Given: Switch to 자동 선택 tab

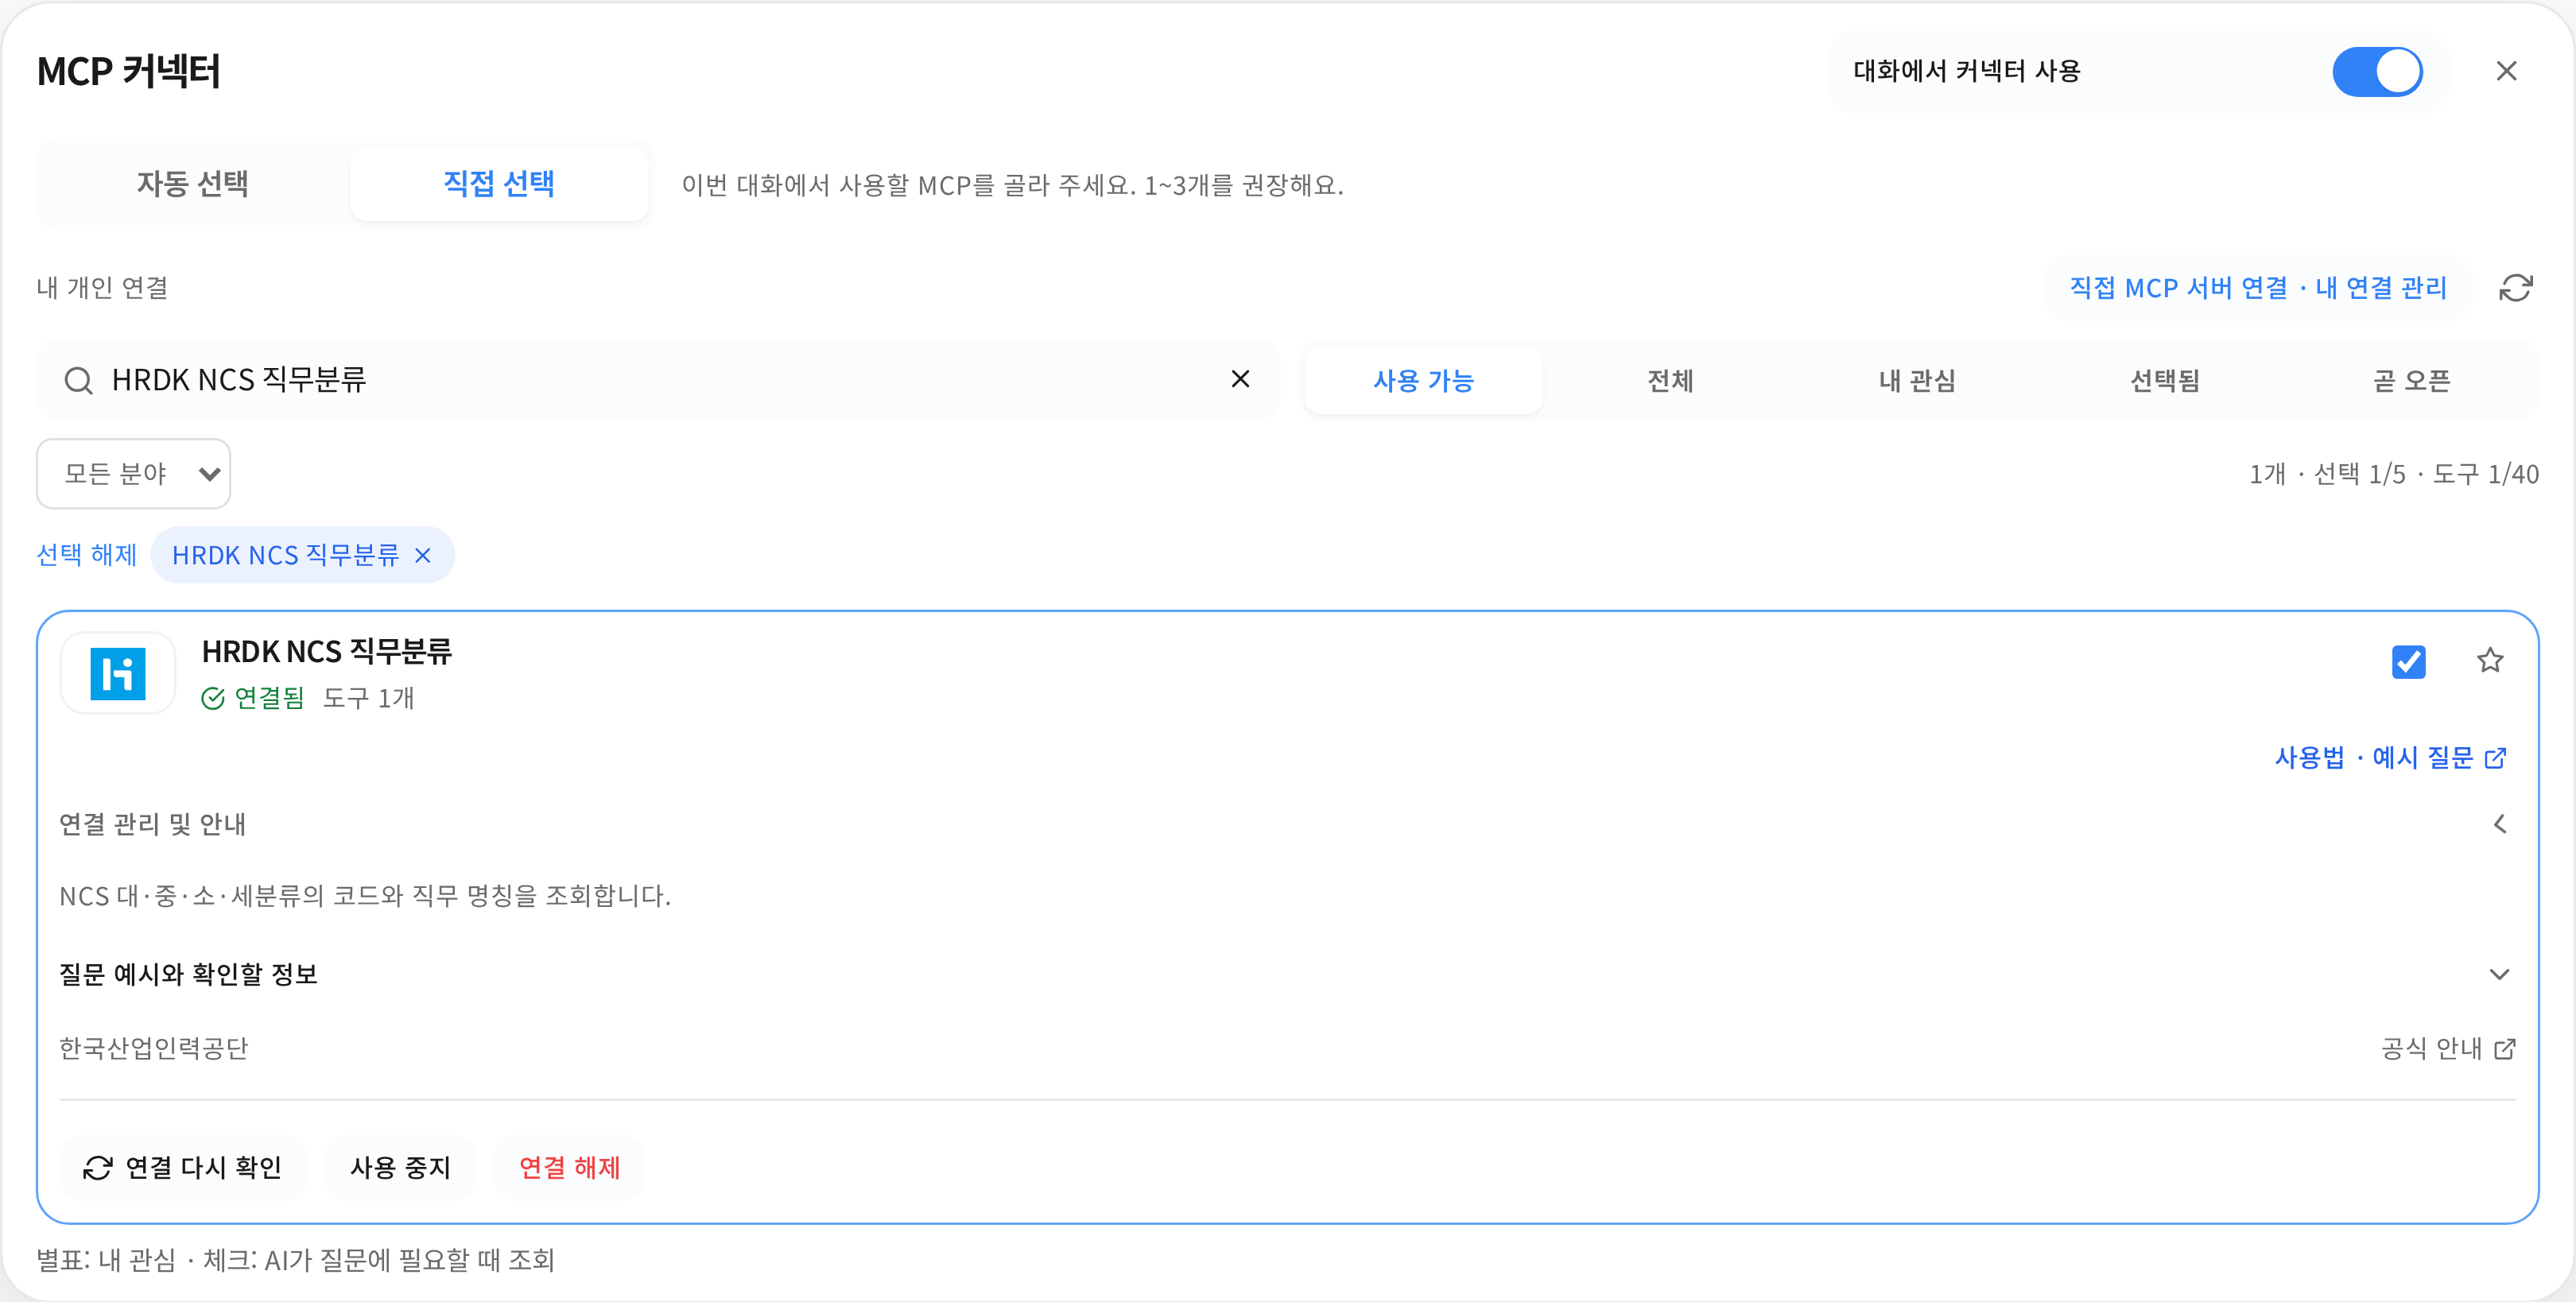Looking at the screenshot, I should coord(193,184).
